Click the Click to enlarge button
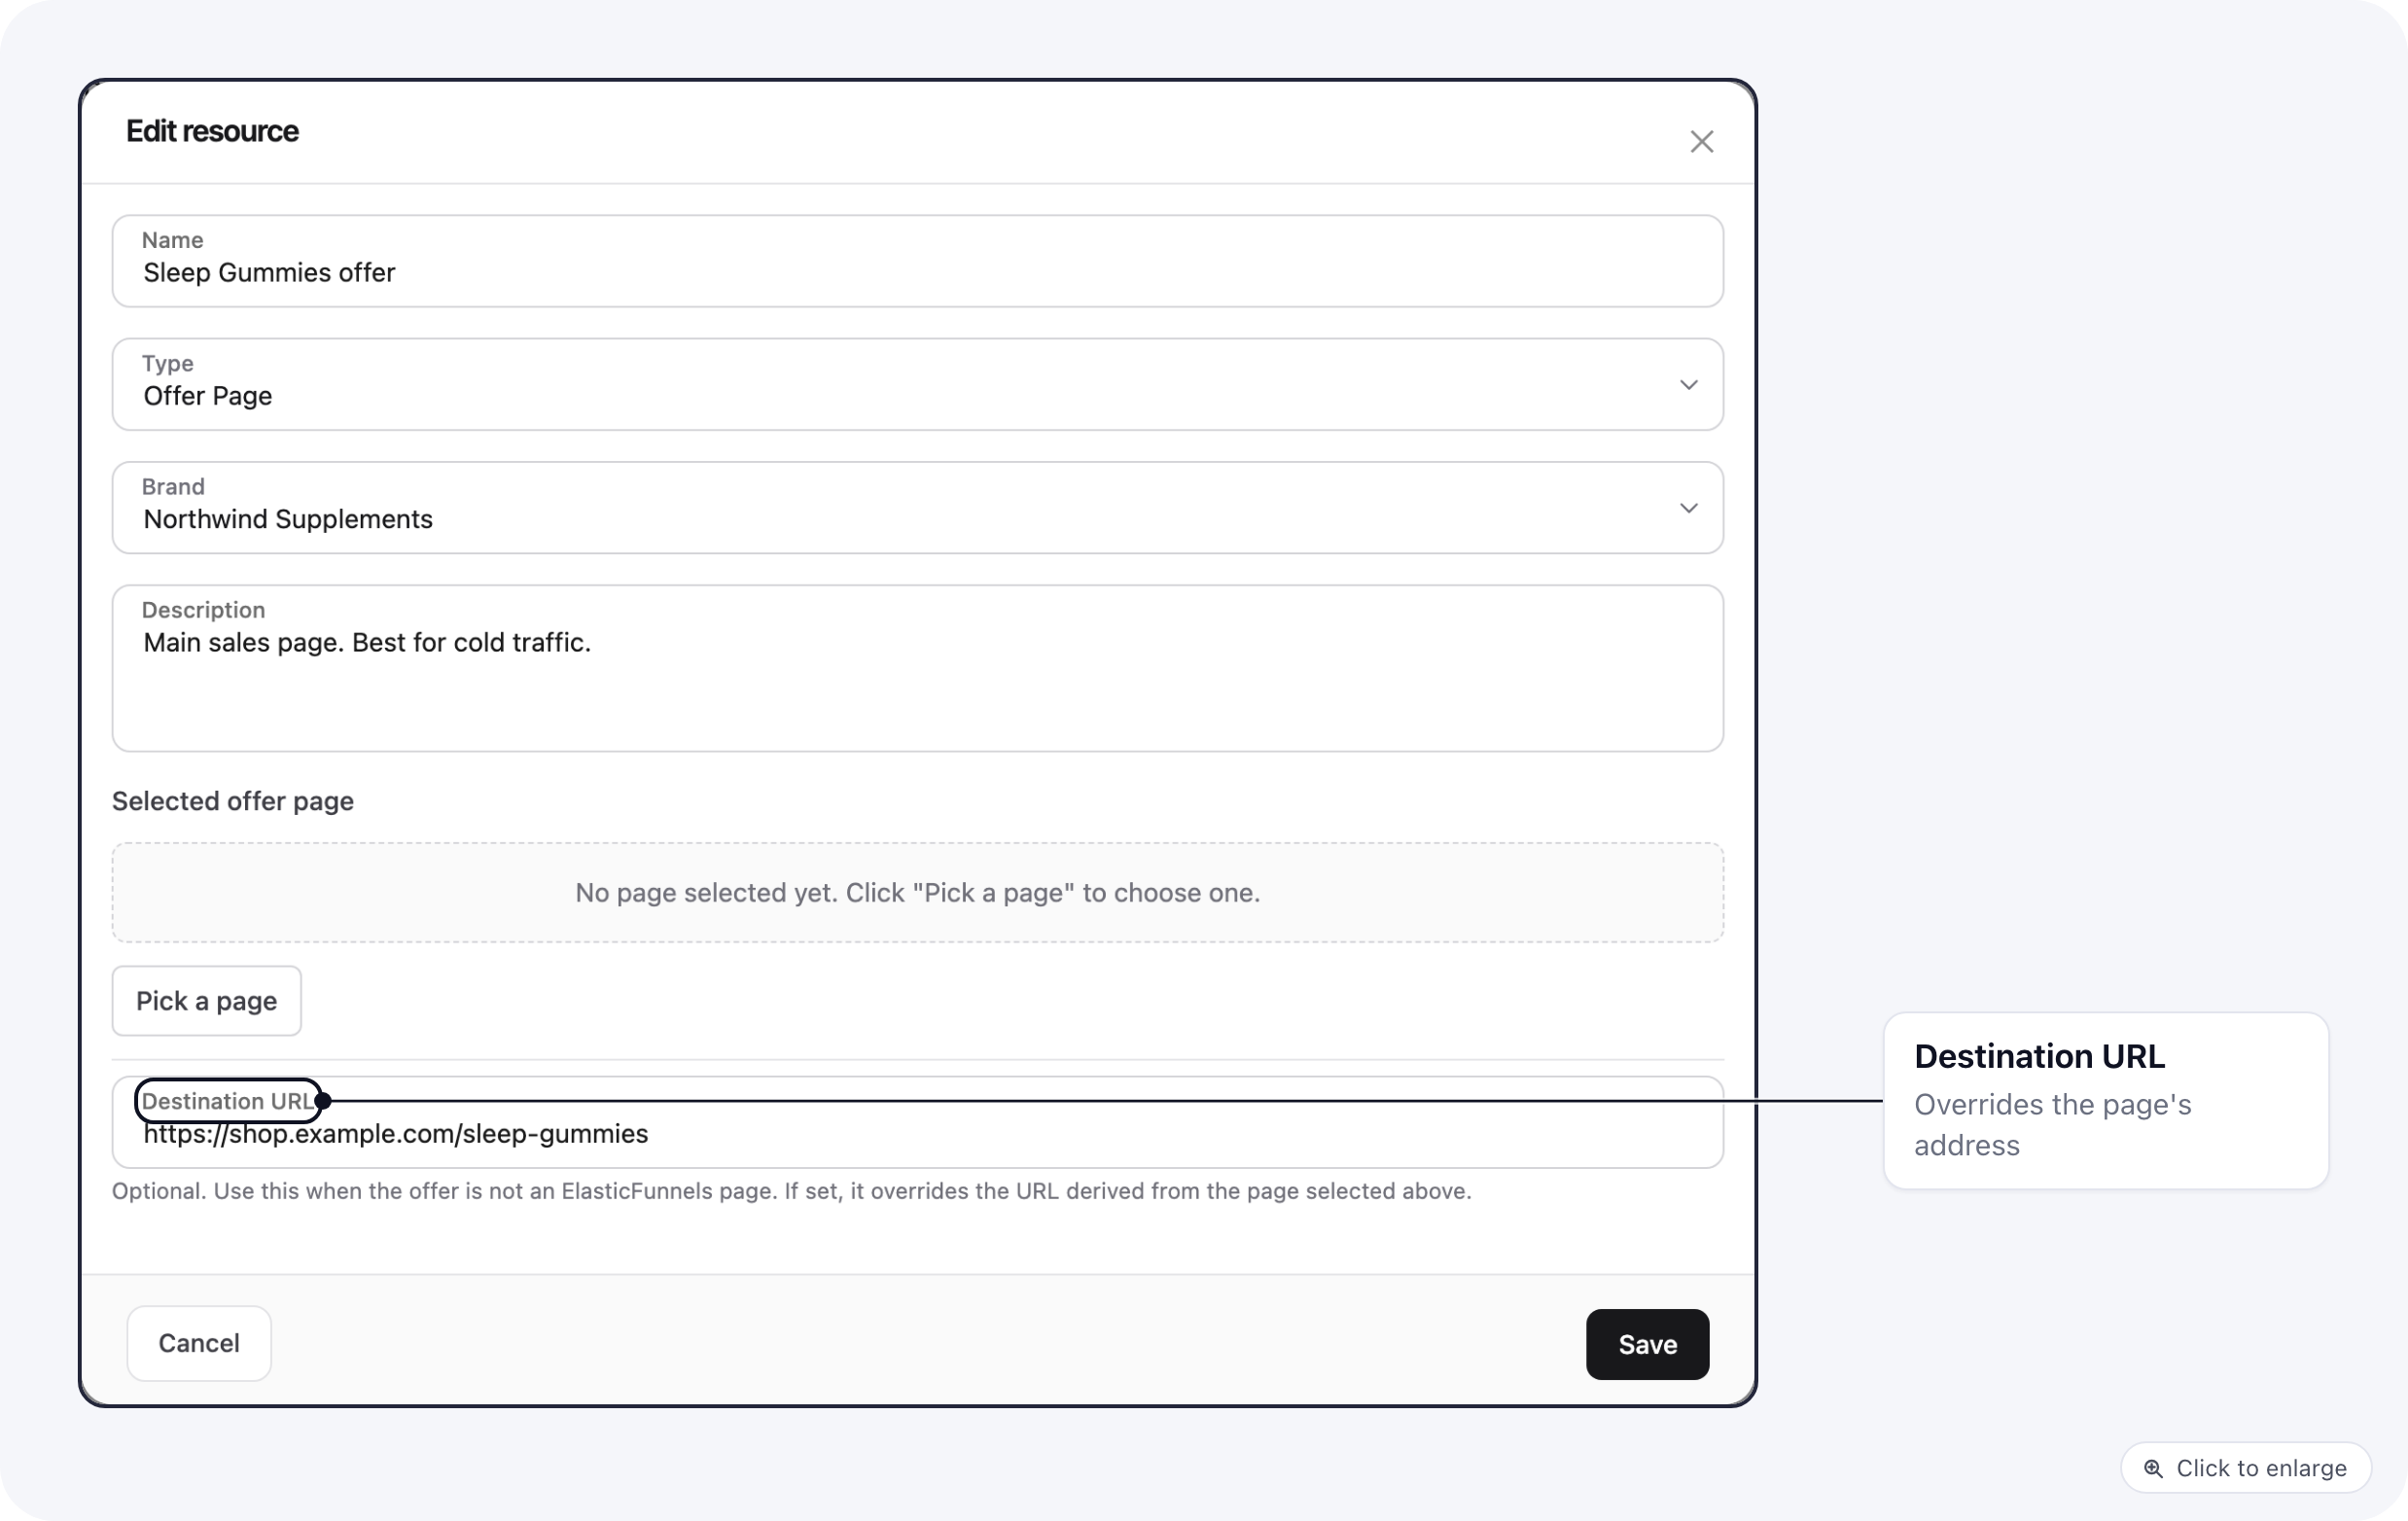The height and width of the screenshot is (1521, 2408). 2245,1467
